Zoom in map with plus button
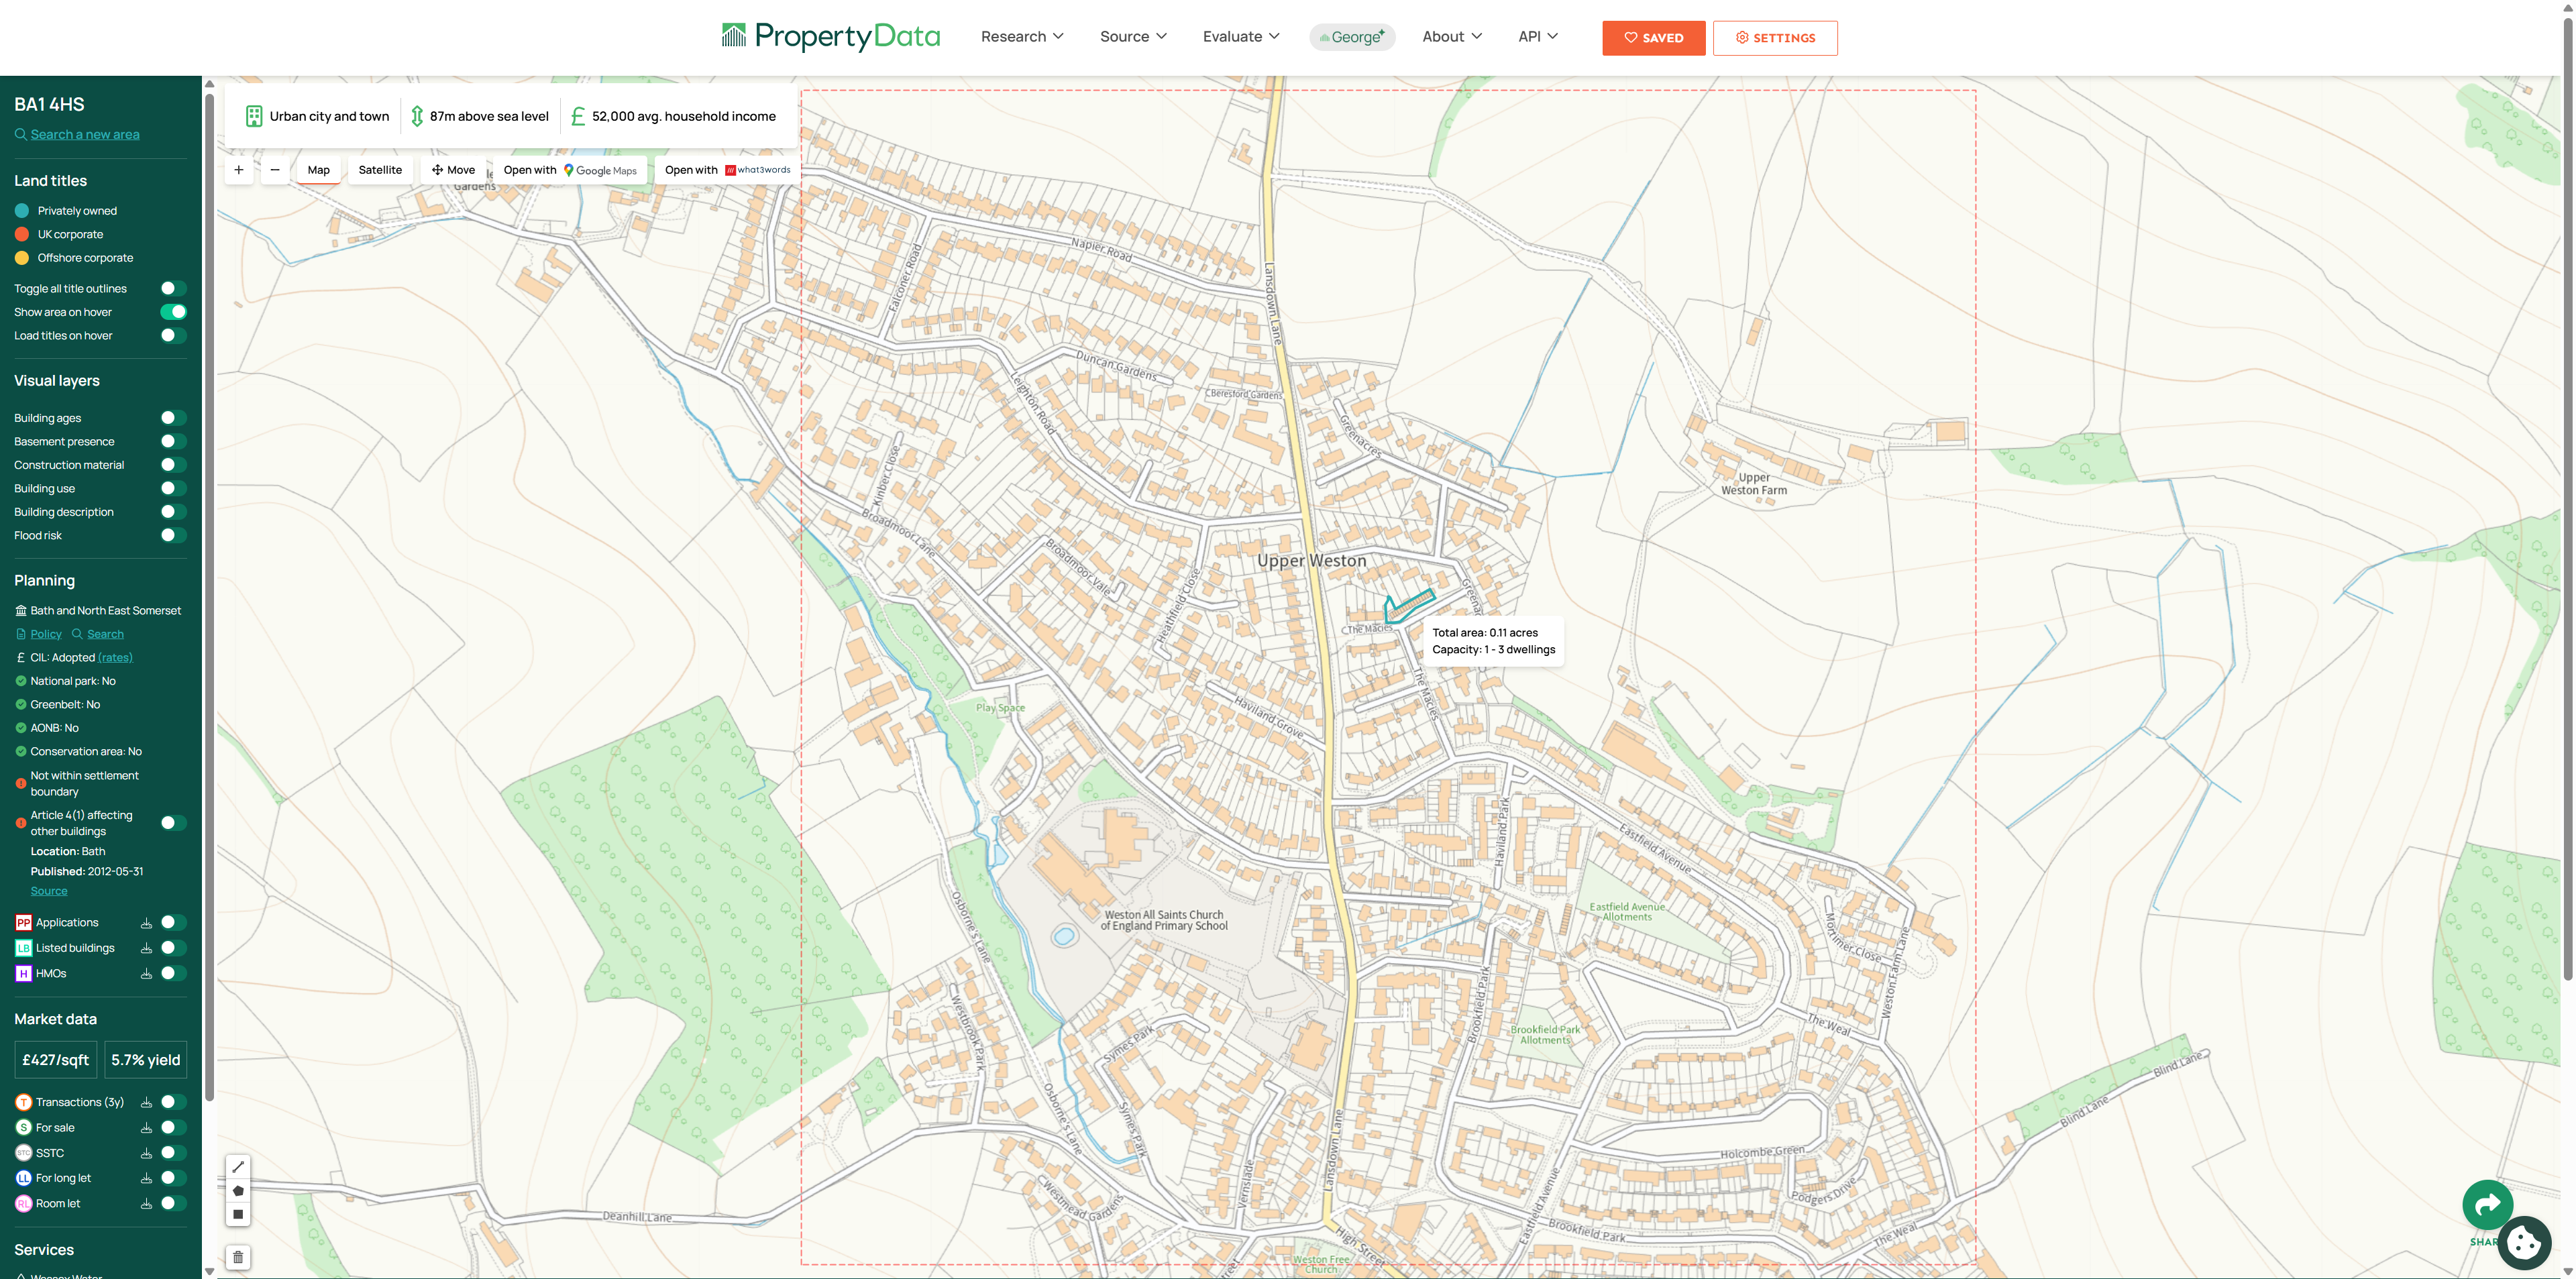Viewport: 2576px width, 1279px height. [x=239, y=170]
